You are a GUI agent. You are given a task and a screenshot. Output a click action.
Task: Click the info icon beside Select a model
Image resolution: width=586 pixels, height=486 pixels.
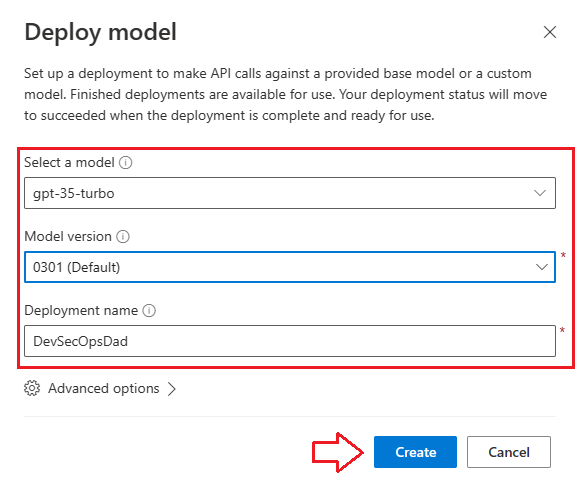(x=125, y=163)
